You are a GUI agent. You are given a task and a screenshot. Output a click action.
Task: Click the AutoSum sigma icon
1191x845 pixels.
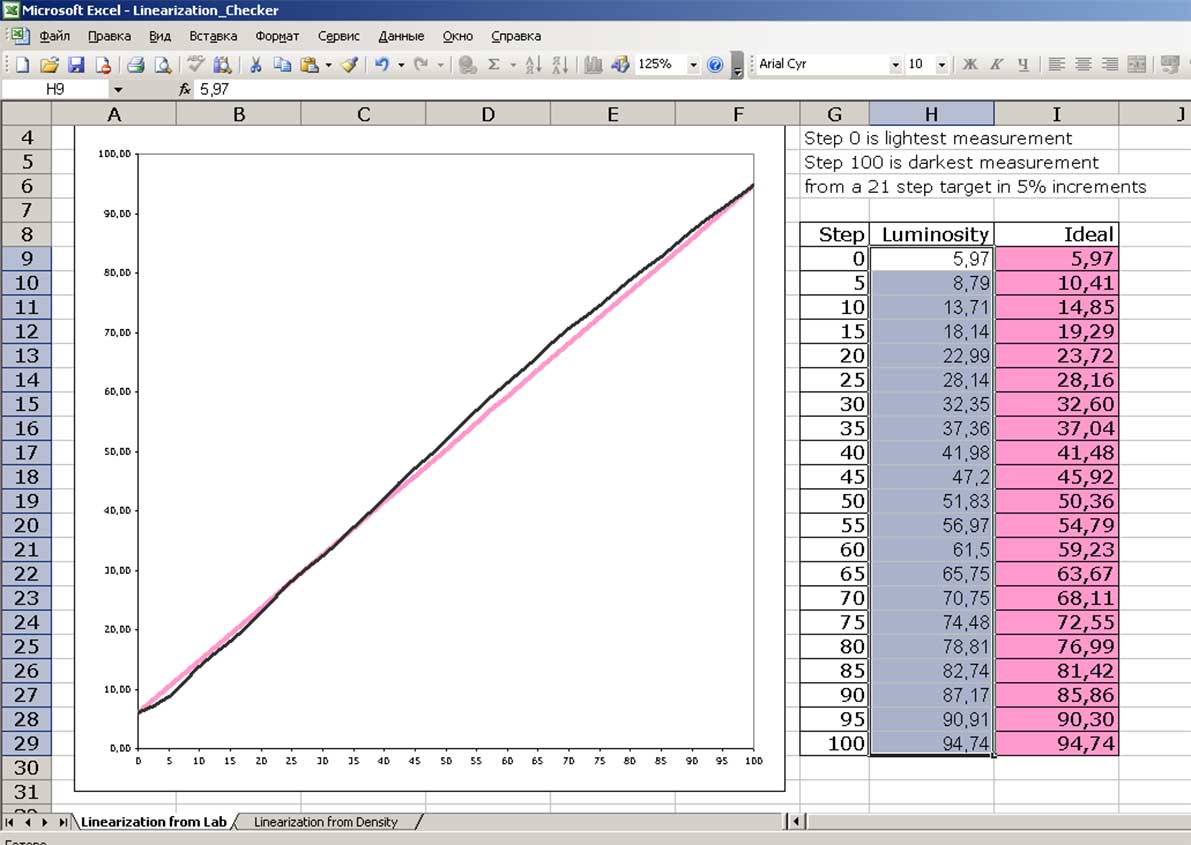494,65
